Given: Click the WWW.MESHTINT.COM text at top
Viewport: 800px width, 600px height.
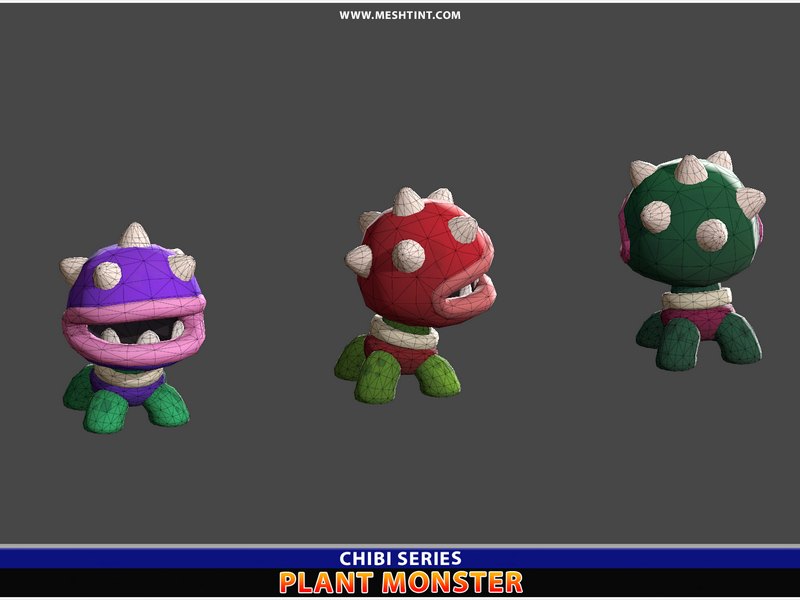Looking at the screenshot, I should pyautogui.click(x=399, y=15).
